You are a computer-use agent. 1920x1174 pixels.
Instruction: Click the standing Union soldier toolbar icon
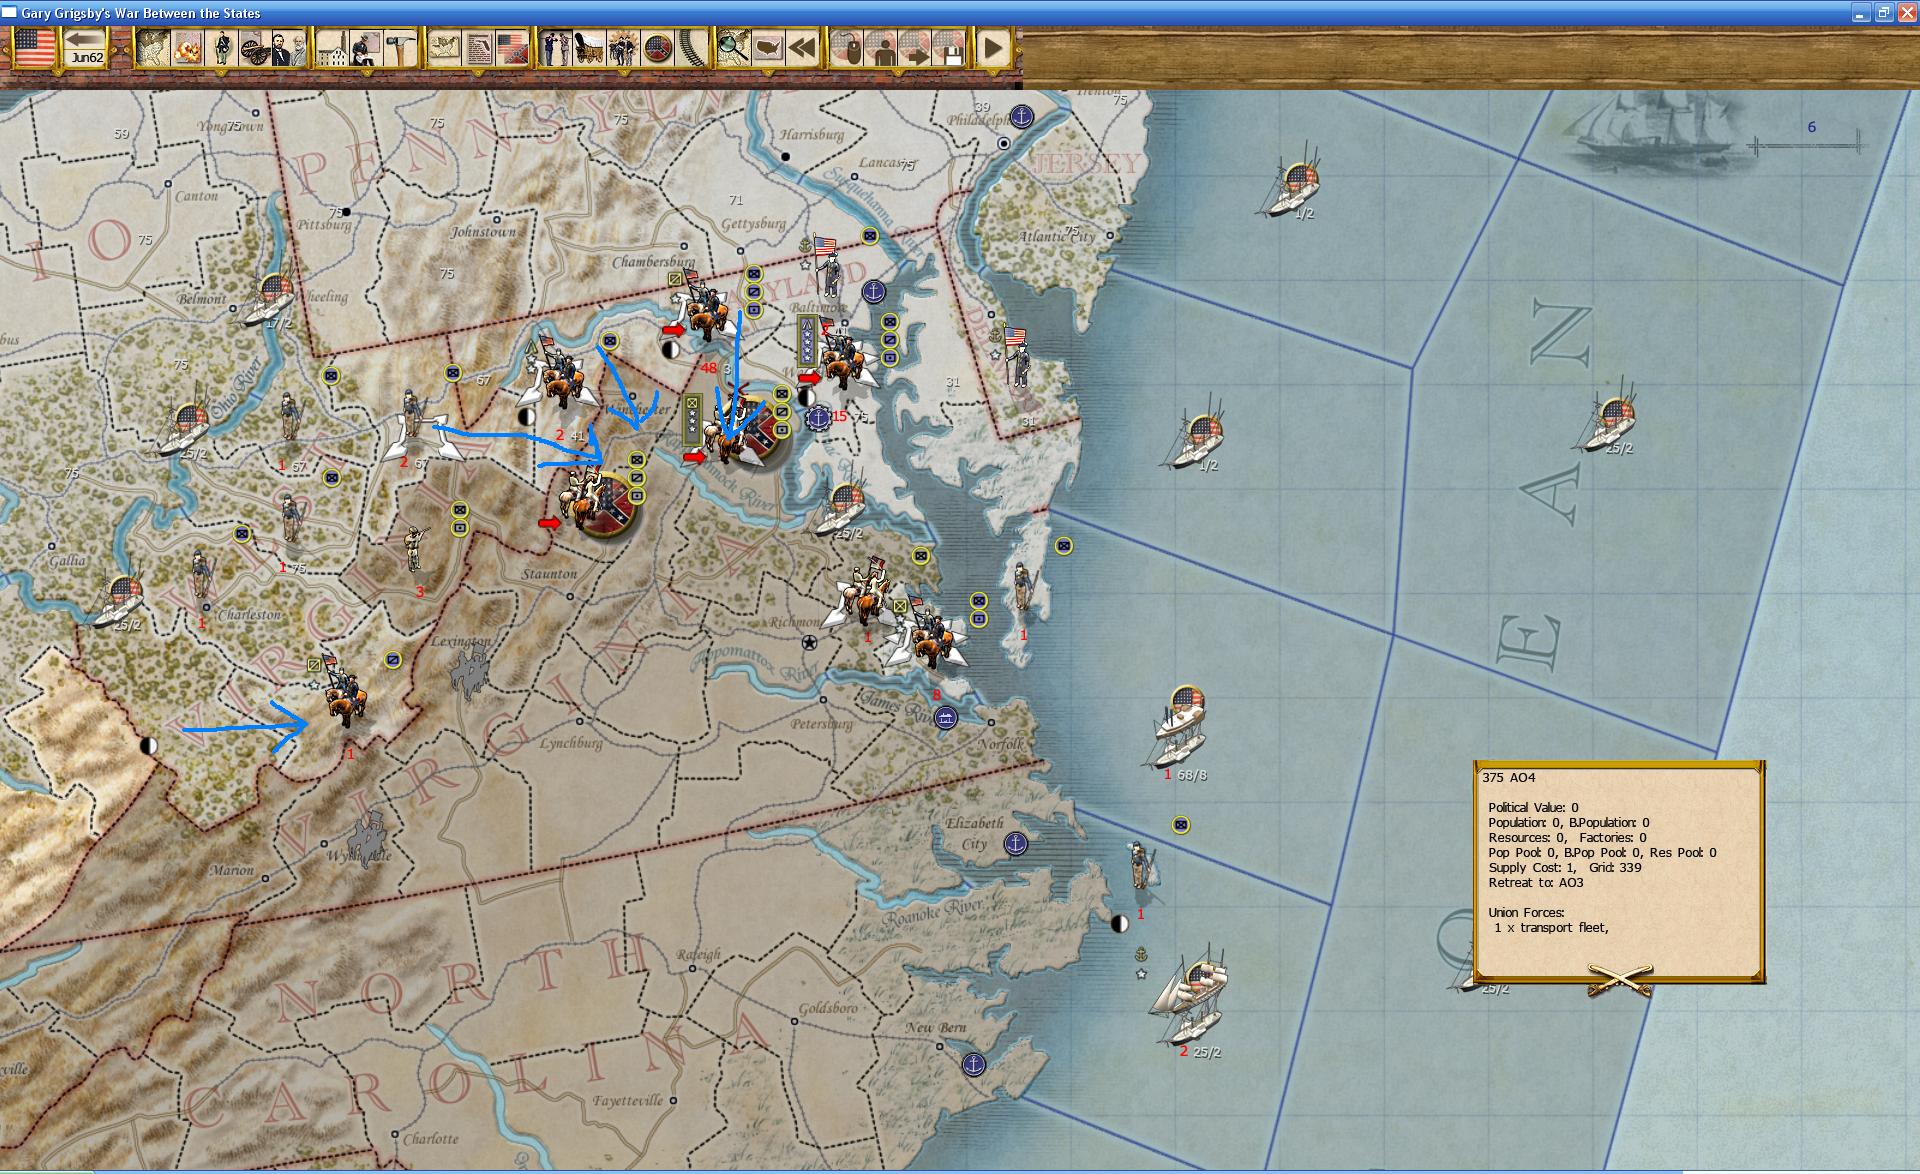click(x=221, y=48)
